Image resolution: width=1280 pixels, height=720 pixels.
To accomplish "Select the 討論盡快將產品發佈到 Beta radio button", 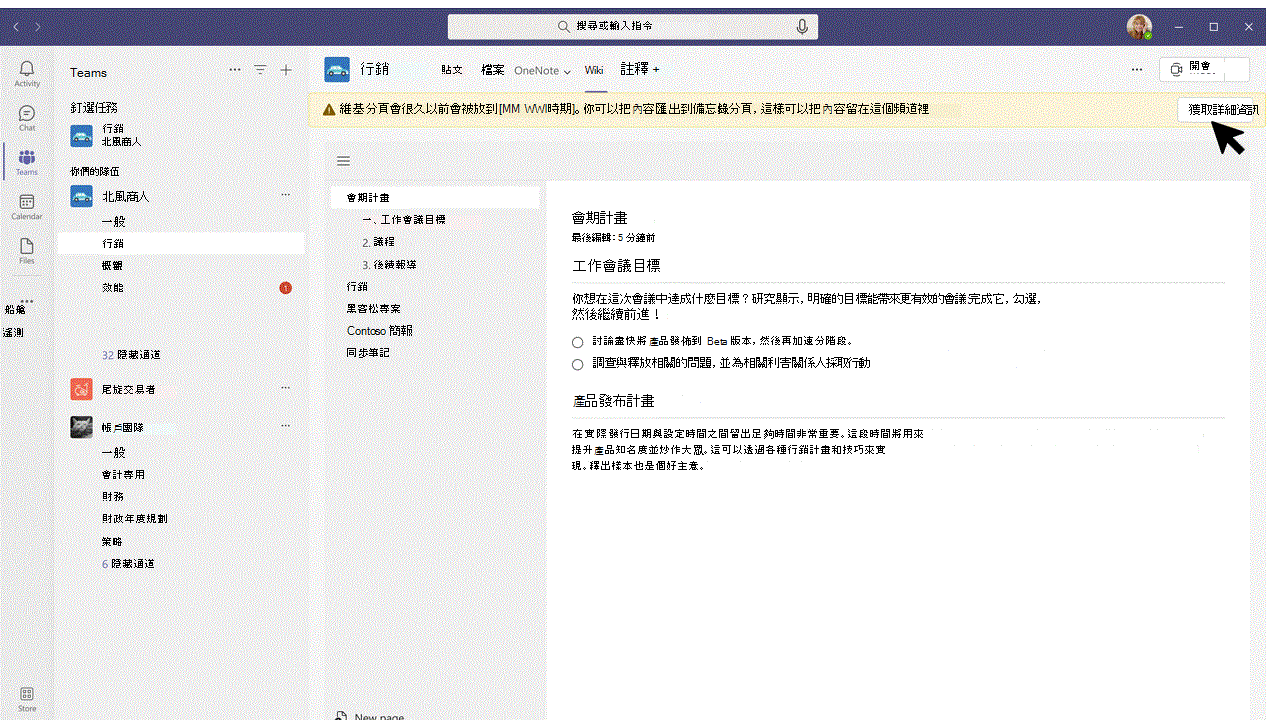I will (x=577, y=343).
